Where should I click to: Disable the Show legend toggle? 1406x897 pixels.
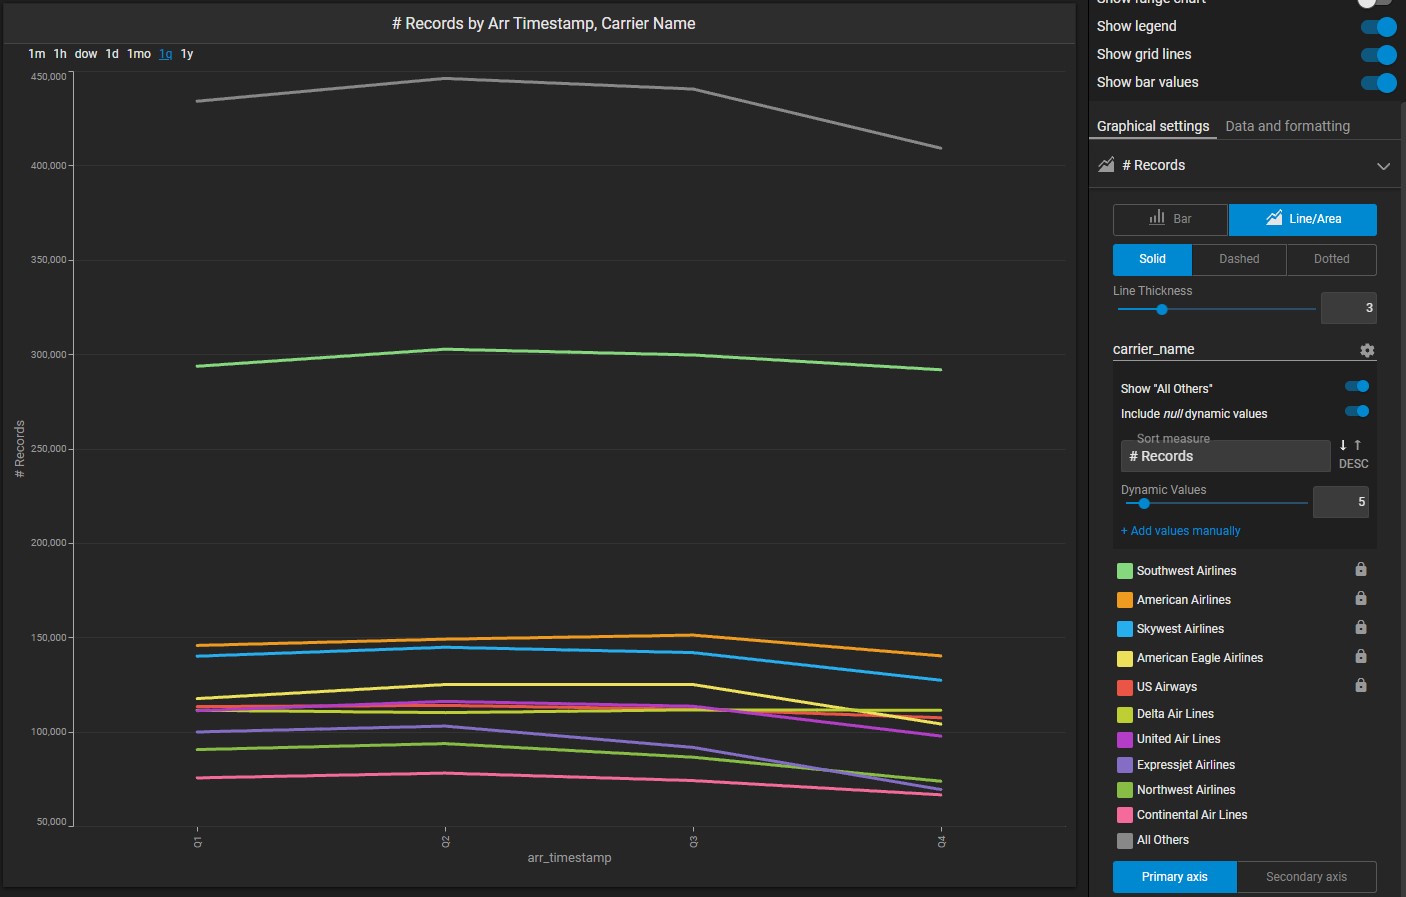coord(1378,27)
